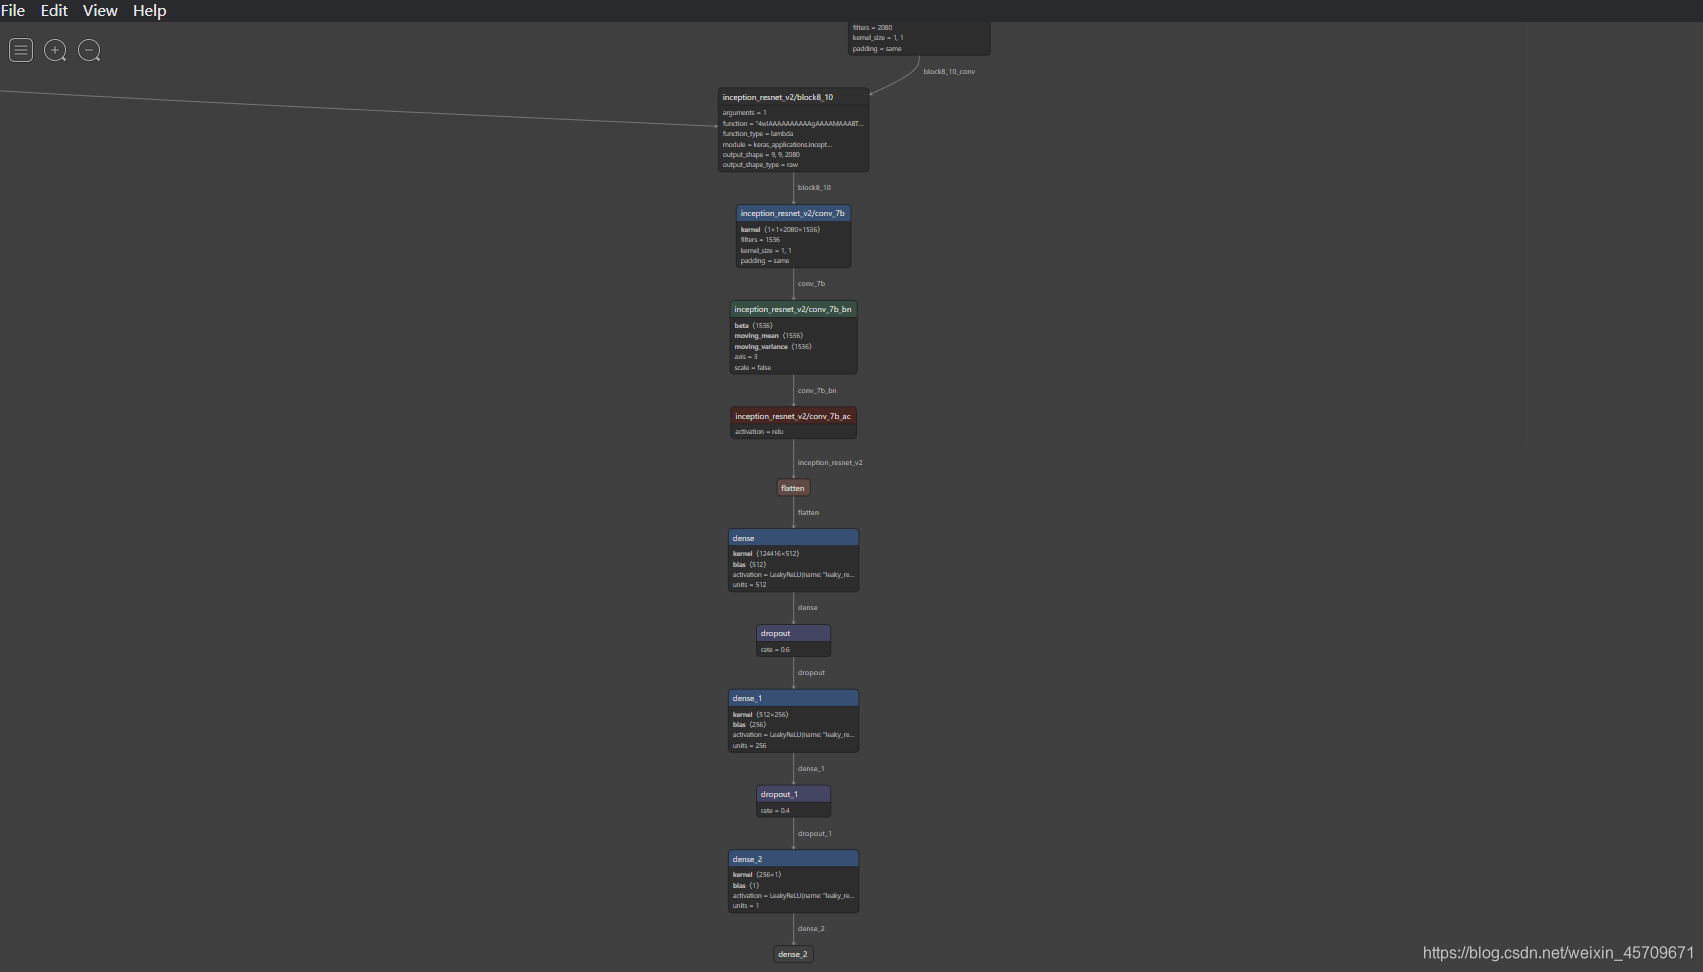This screenshot has height=972, width=1703.
Task: Click the 'units = 512' attribute
Action: point(749,585)
